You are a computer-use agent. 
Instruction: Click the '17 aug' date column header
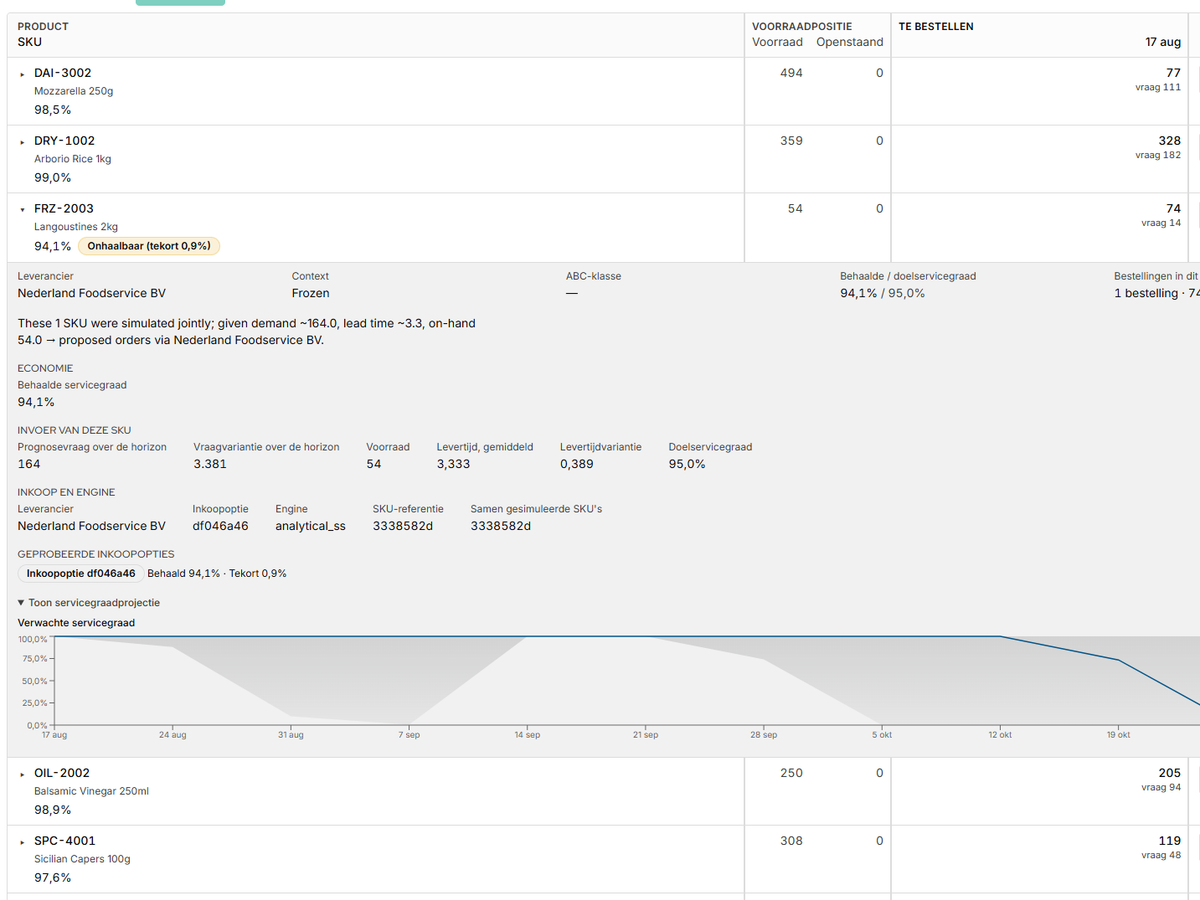tap(1163, 42)
